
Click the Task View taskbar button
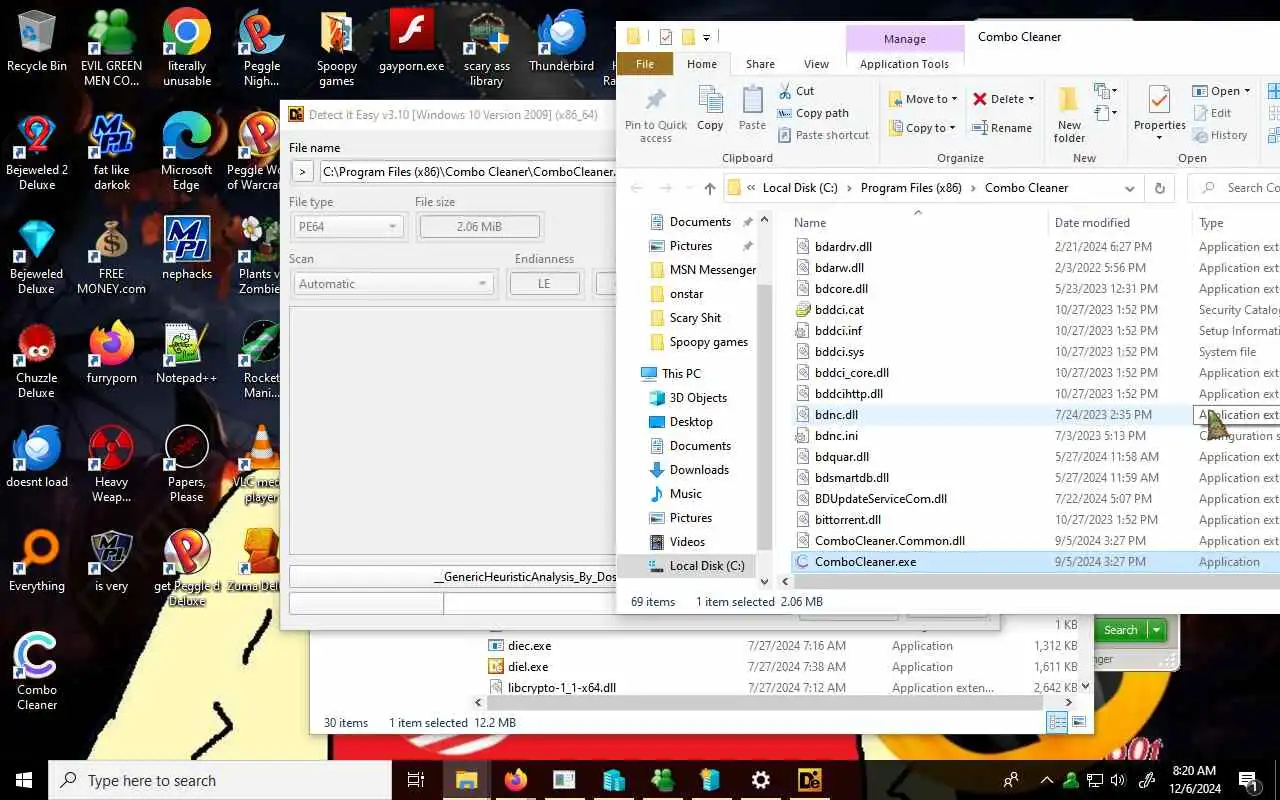(417, 780)
